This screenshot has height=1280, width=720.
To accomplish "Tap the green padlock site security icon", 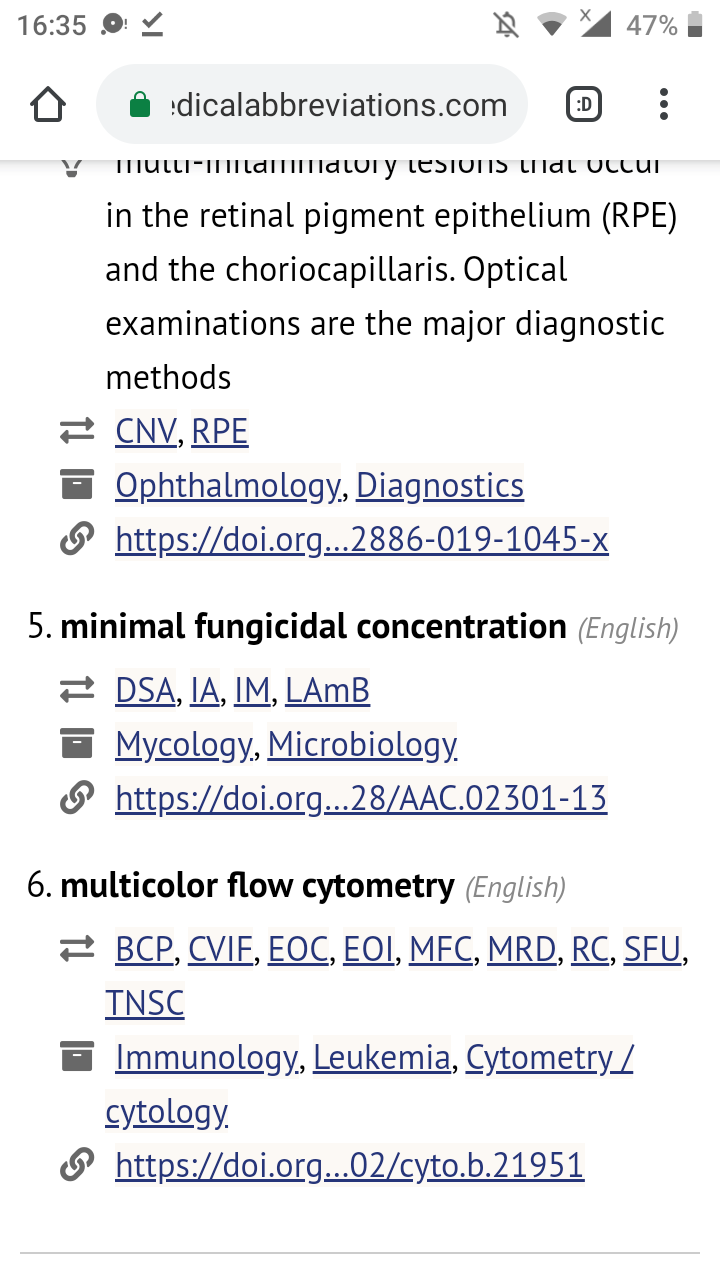I will pyautogui.click(x=141, y=105).
